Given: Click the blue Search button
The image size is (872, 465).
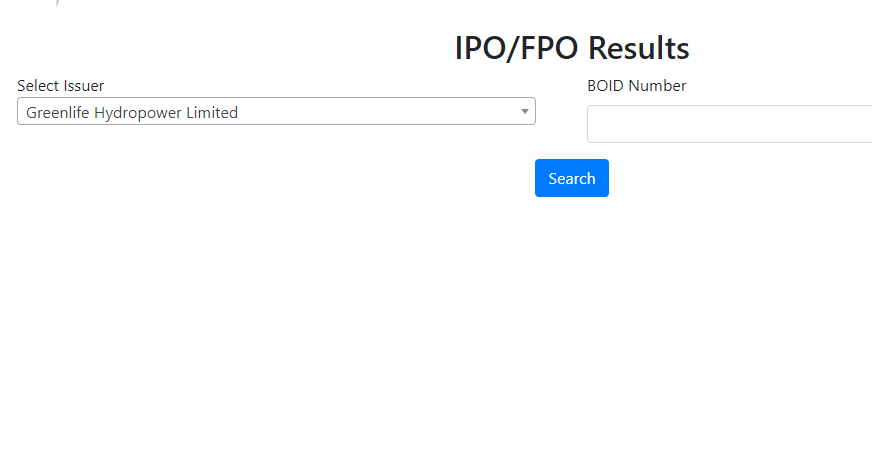Looking at the screenshot, I should (572, 178).
